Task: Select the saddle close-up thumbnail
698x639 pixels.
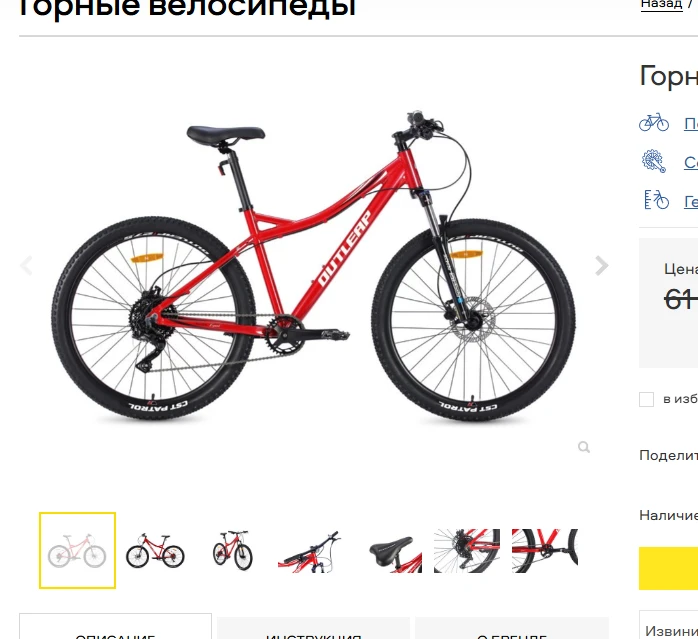Action: pos(394,553)
